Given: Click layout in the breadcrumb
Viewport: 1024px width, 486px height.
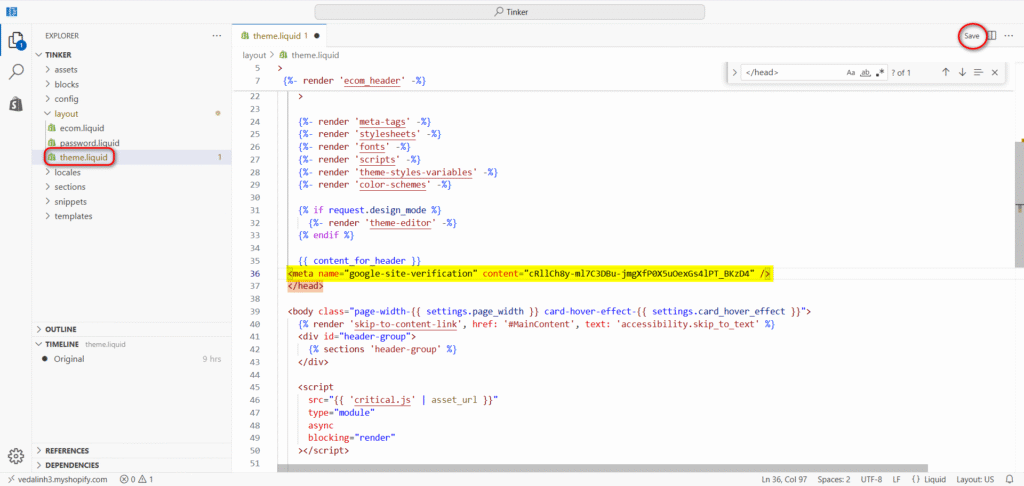Looking at the screenshot, I should 254,56.
